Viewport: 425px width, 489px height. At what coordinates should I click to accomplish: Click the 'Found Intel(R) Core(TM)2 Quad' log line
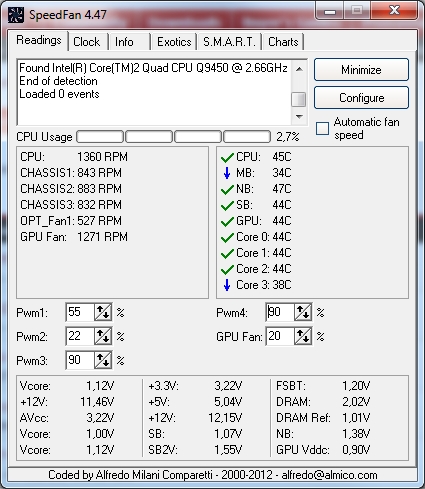coord(153,68)
